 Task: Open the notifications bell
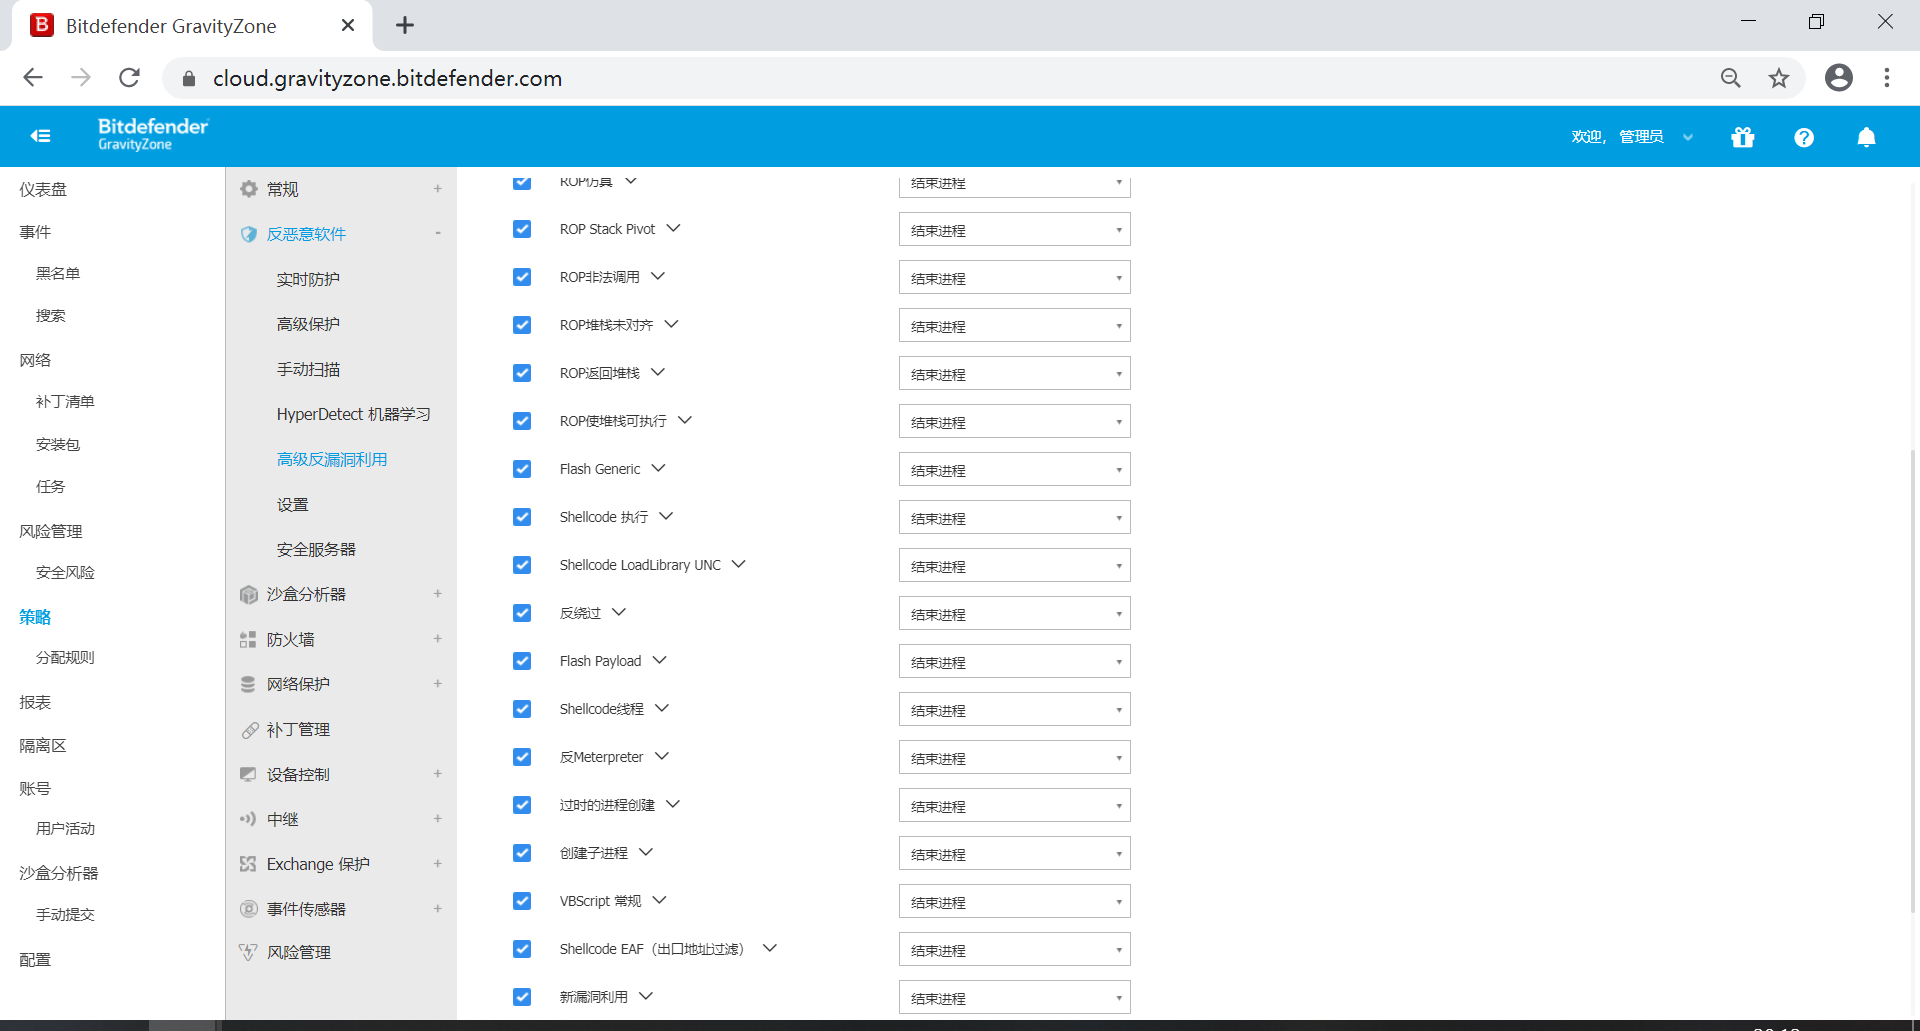pos(1866,137)
